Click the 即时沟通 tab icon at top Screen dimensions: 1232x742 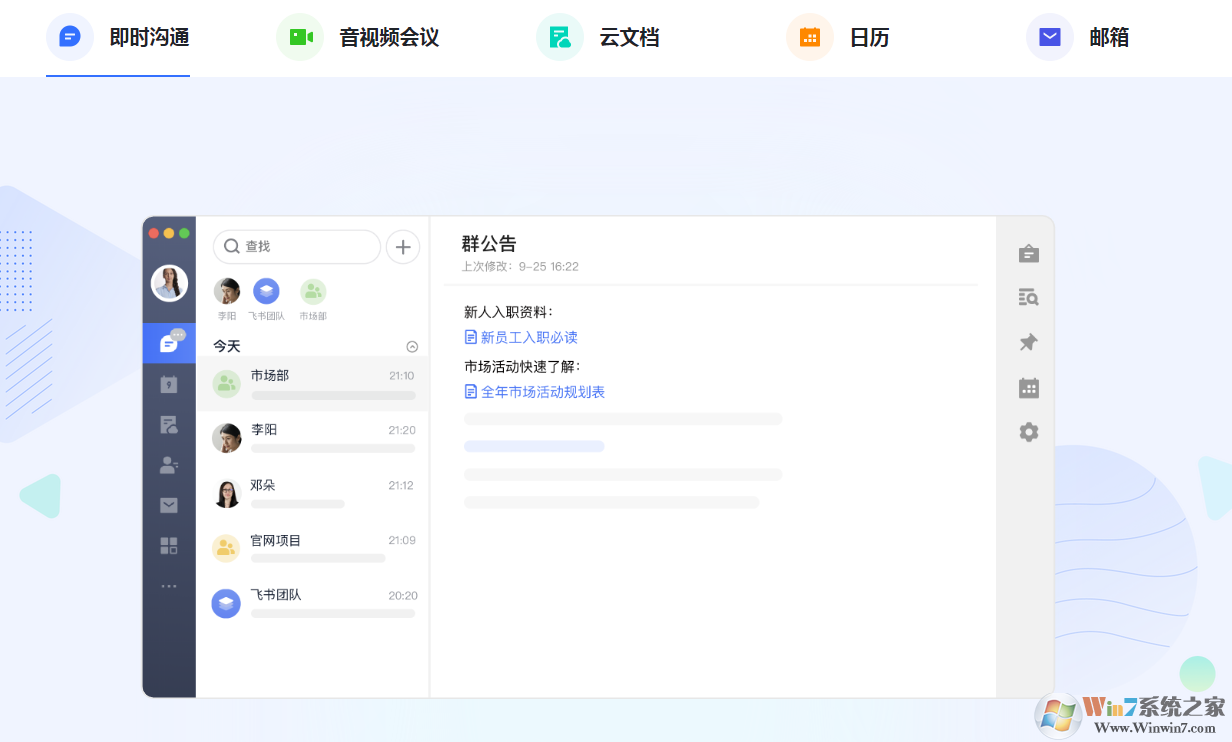(69, 37)
